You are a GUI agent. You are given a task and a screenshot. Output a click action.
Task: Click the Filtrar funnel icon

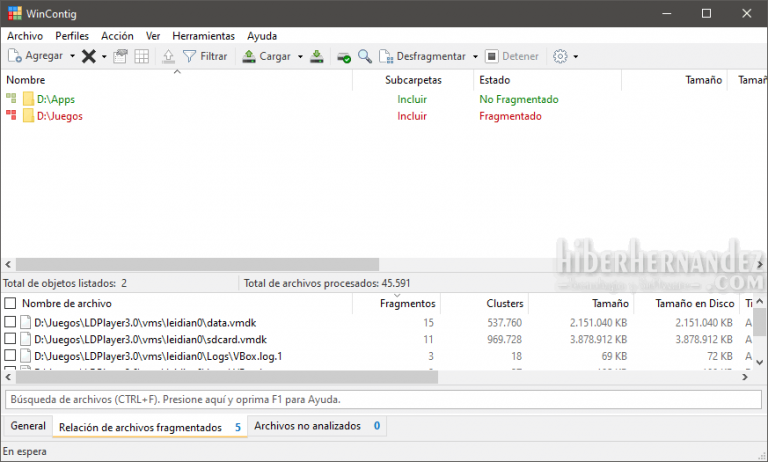[189, 56]
